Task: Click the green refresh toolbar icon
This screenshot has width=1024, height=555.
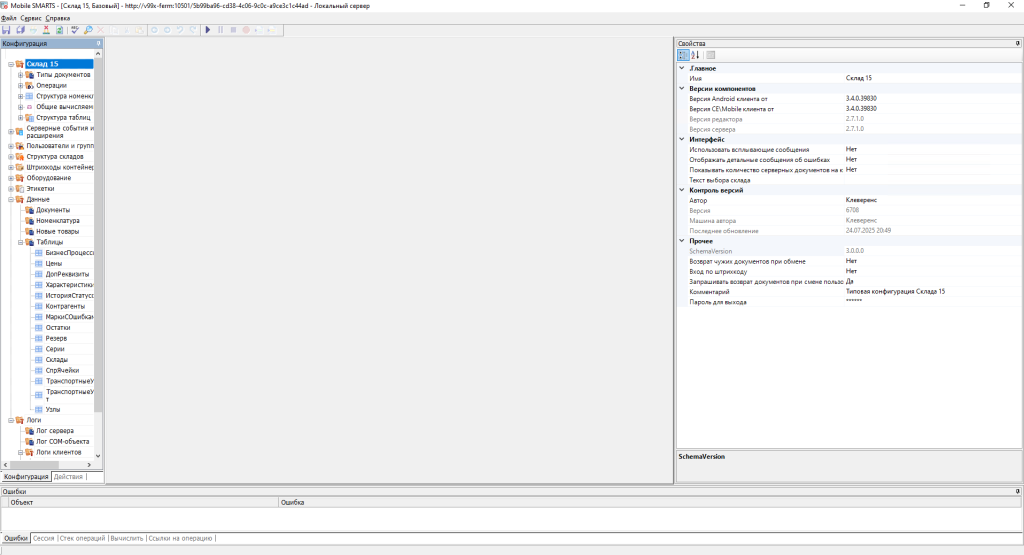Action: pyautogui.click(x=59, y=30)
